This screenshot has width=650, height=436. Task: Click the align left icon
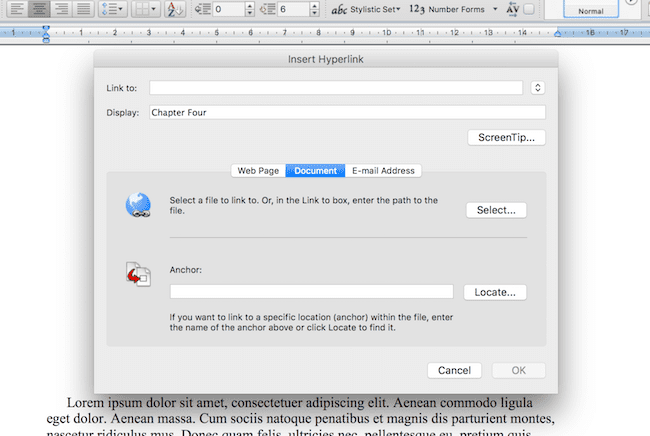17,9
